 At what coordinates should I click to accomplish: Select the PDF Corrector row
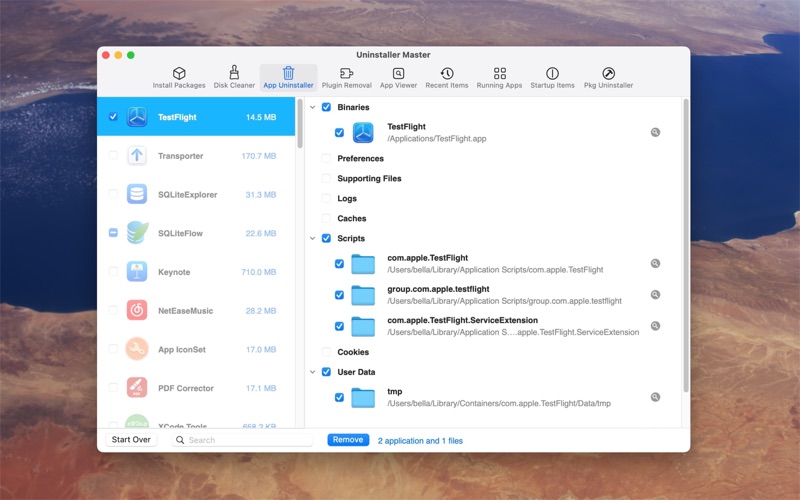pos(196,388)
